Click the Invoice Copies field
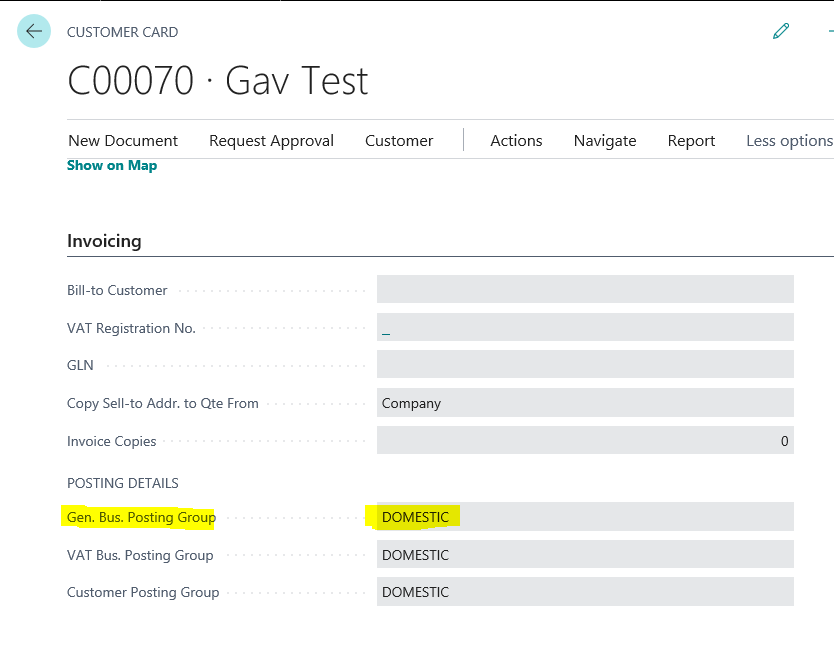Viewport: 834px width, 669px height. click(x=585, y=441)
